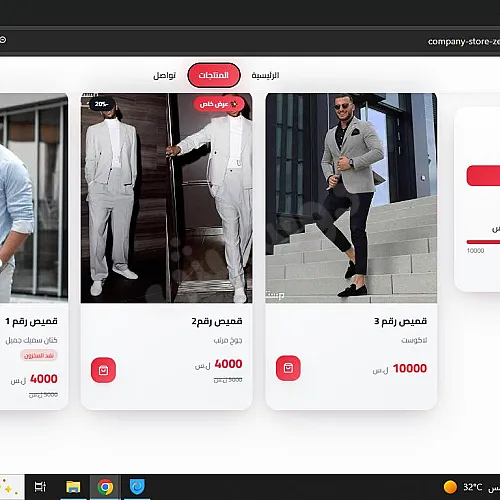Click the جوخ مرتب description text
The height and width of the screenshot is (500, 500).
click(228, 340)
